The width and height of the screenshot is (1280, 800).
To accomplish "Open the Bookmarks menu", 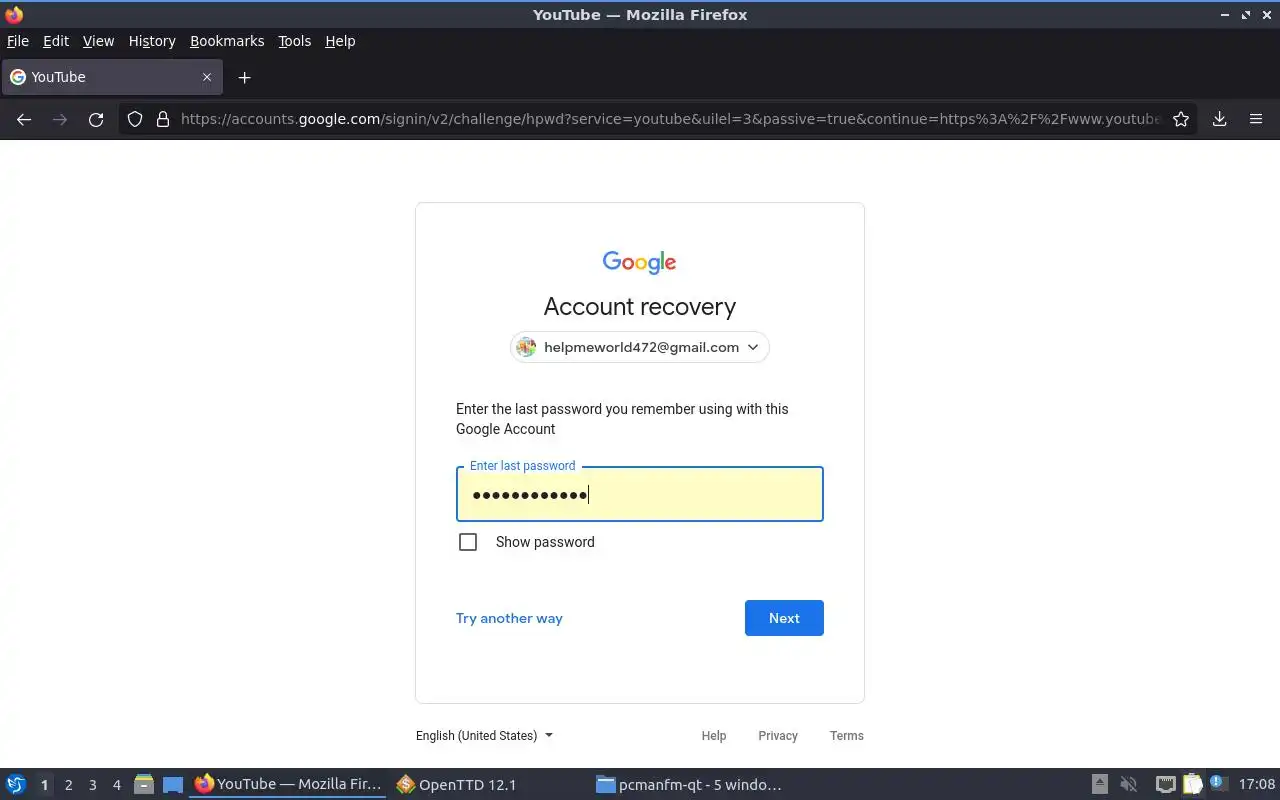I will point(227,41).
